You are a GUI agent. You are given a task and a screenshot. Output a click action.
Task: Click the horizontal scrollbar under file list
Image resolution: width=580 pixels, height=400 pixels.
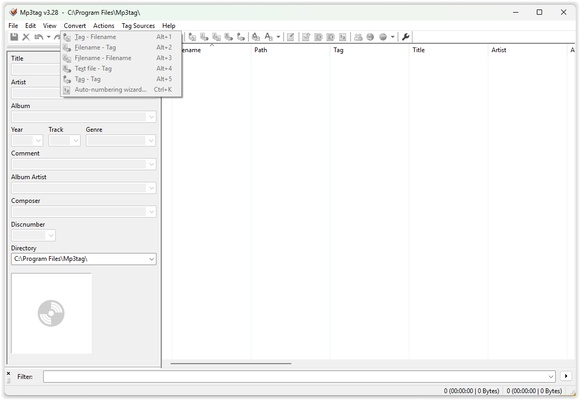[231, 363]
